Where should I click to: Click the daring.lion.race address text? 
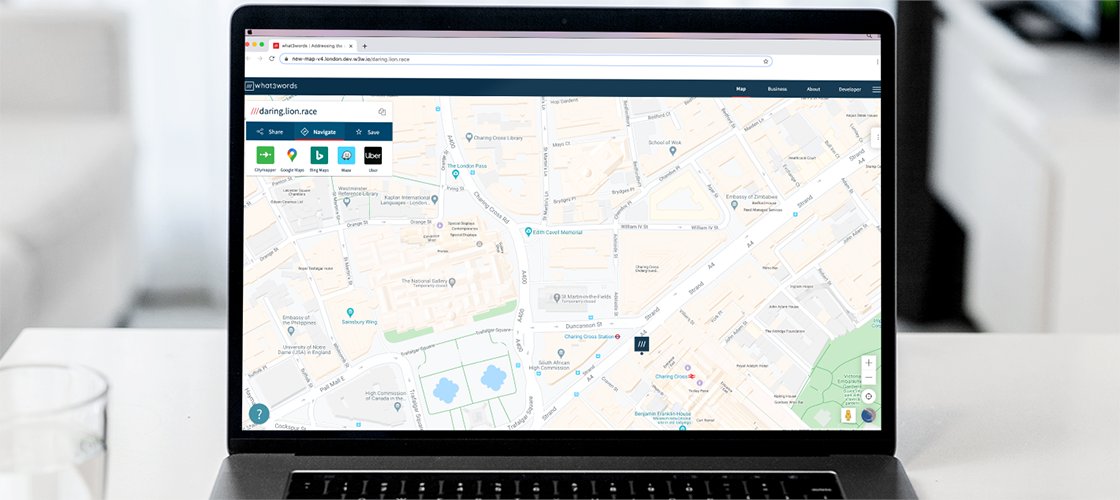(288, 111)
